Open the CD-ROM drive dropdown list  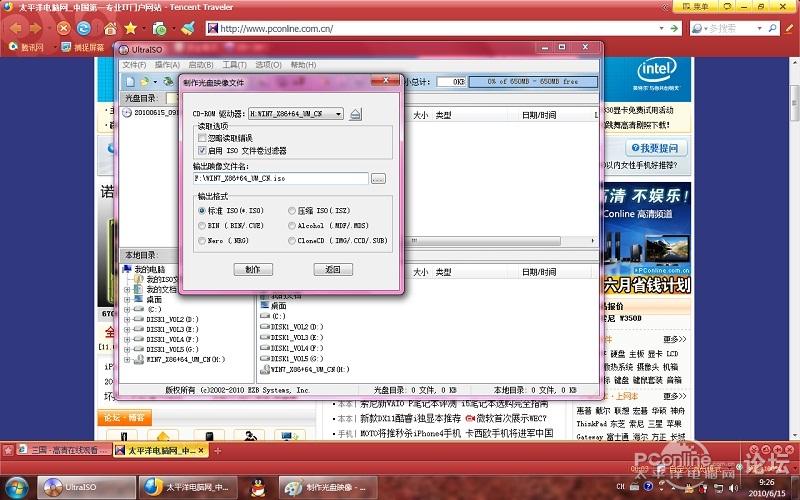pos(339,114)
